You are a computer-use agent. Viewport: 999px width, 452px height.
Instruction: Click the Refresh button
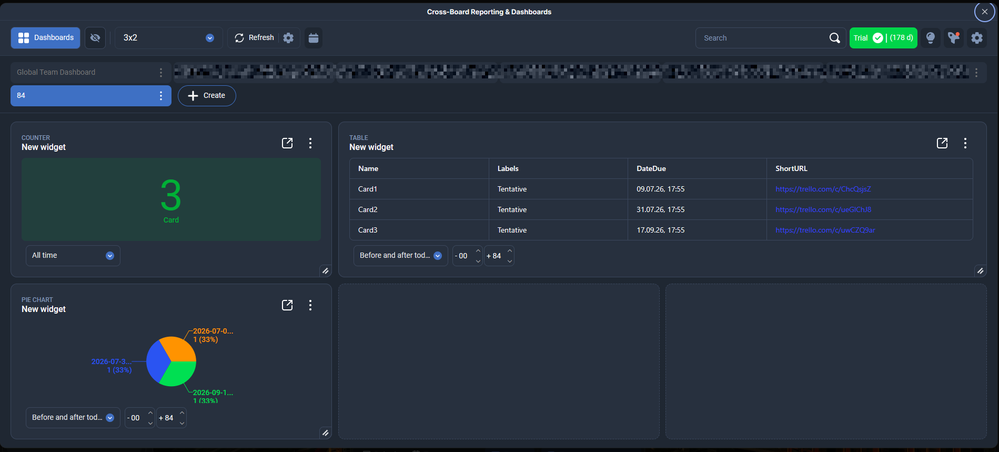point(254,38)
